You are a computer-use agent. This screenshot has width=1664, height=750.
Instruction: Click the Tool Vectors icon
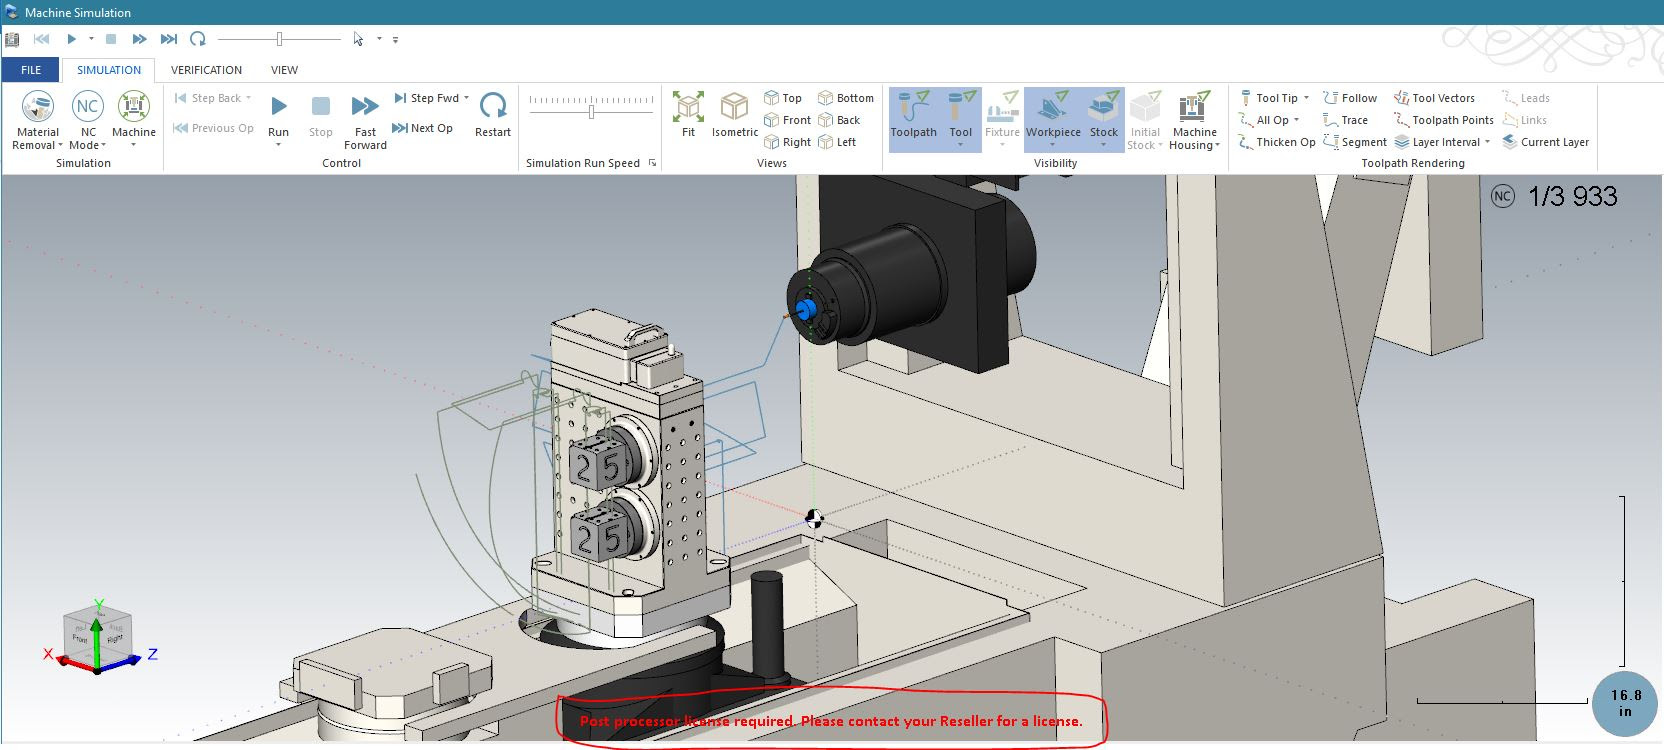point(1402,98)
